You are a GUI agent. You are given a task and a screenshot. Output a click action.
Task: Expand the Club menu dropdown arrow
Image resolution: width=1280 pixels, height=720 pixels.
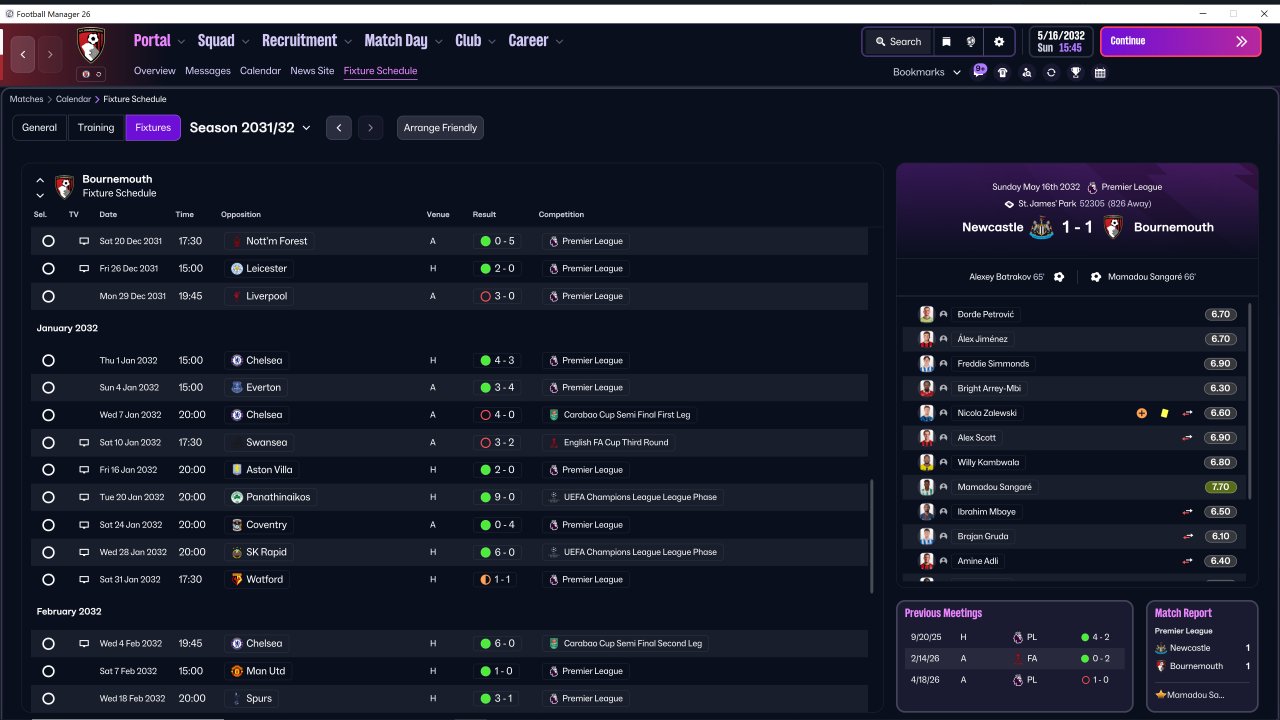coord(492,42)
